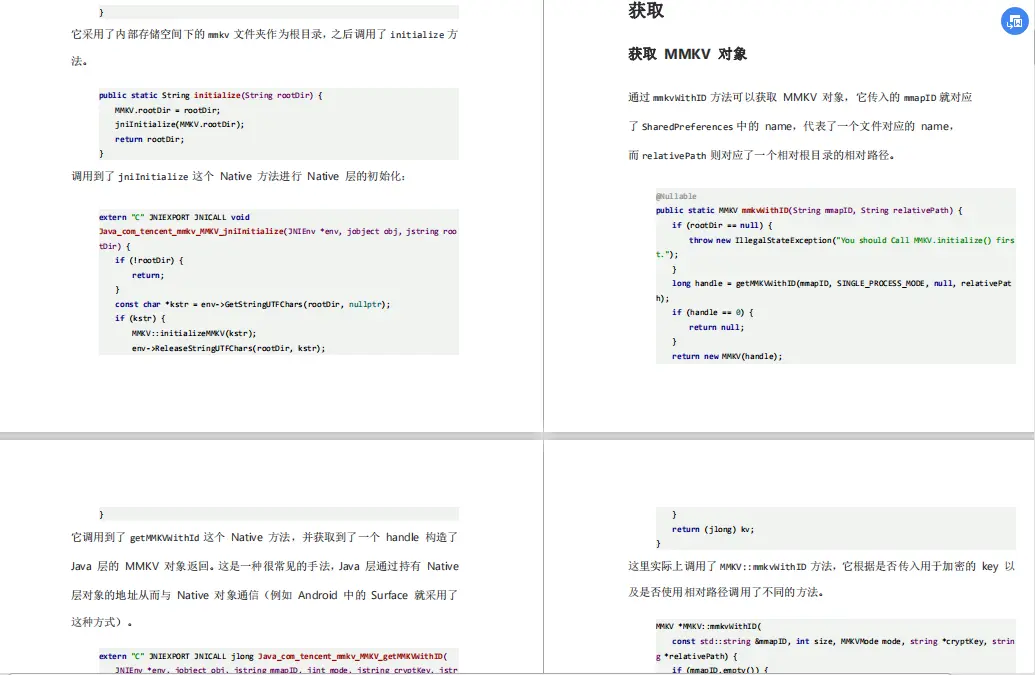The image size is (1035, 675).
Task: Click the text "这种方式）。"
Action: 102,622
